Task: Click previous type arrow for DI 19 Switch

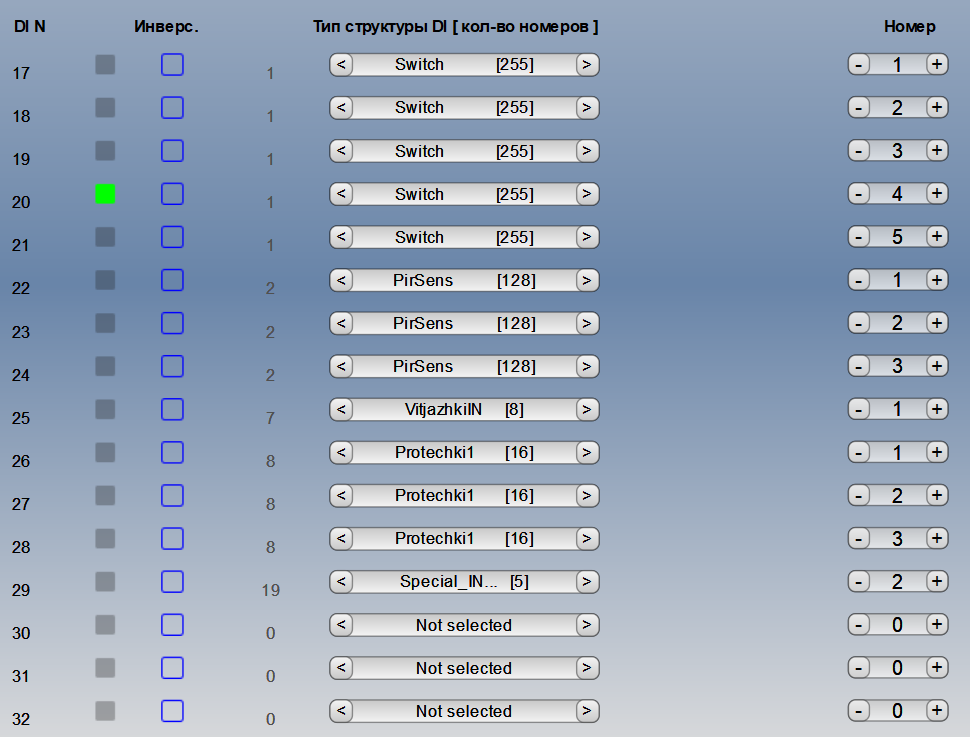Action: pos(341,151)
